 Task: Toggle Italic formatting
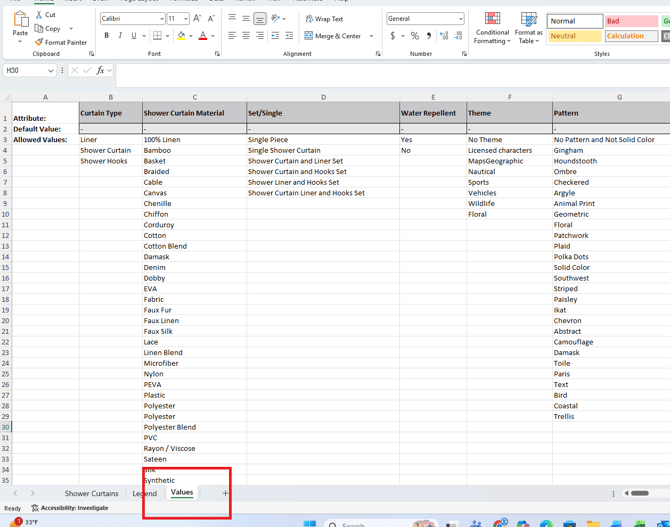(x=120, y=36)
